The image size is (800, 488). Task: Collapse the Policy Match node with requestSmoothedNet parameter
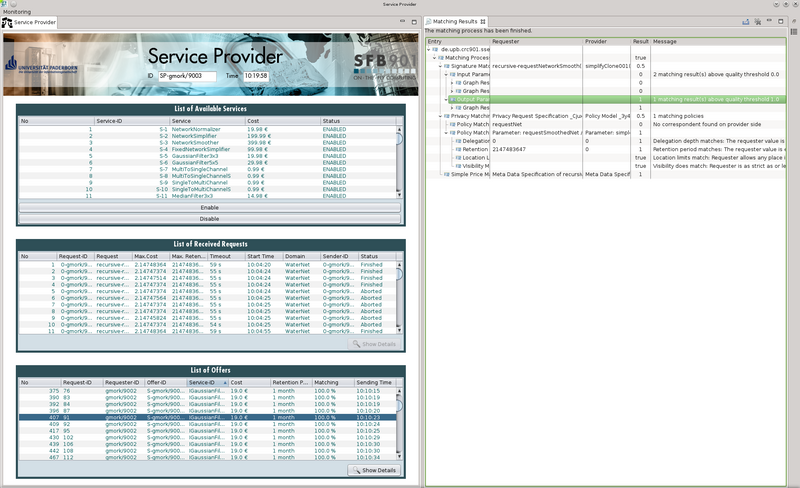point(446,133)
